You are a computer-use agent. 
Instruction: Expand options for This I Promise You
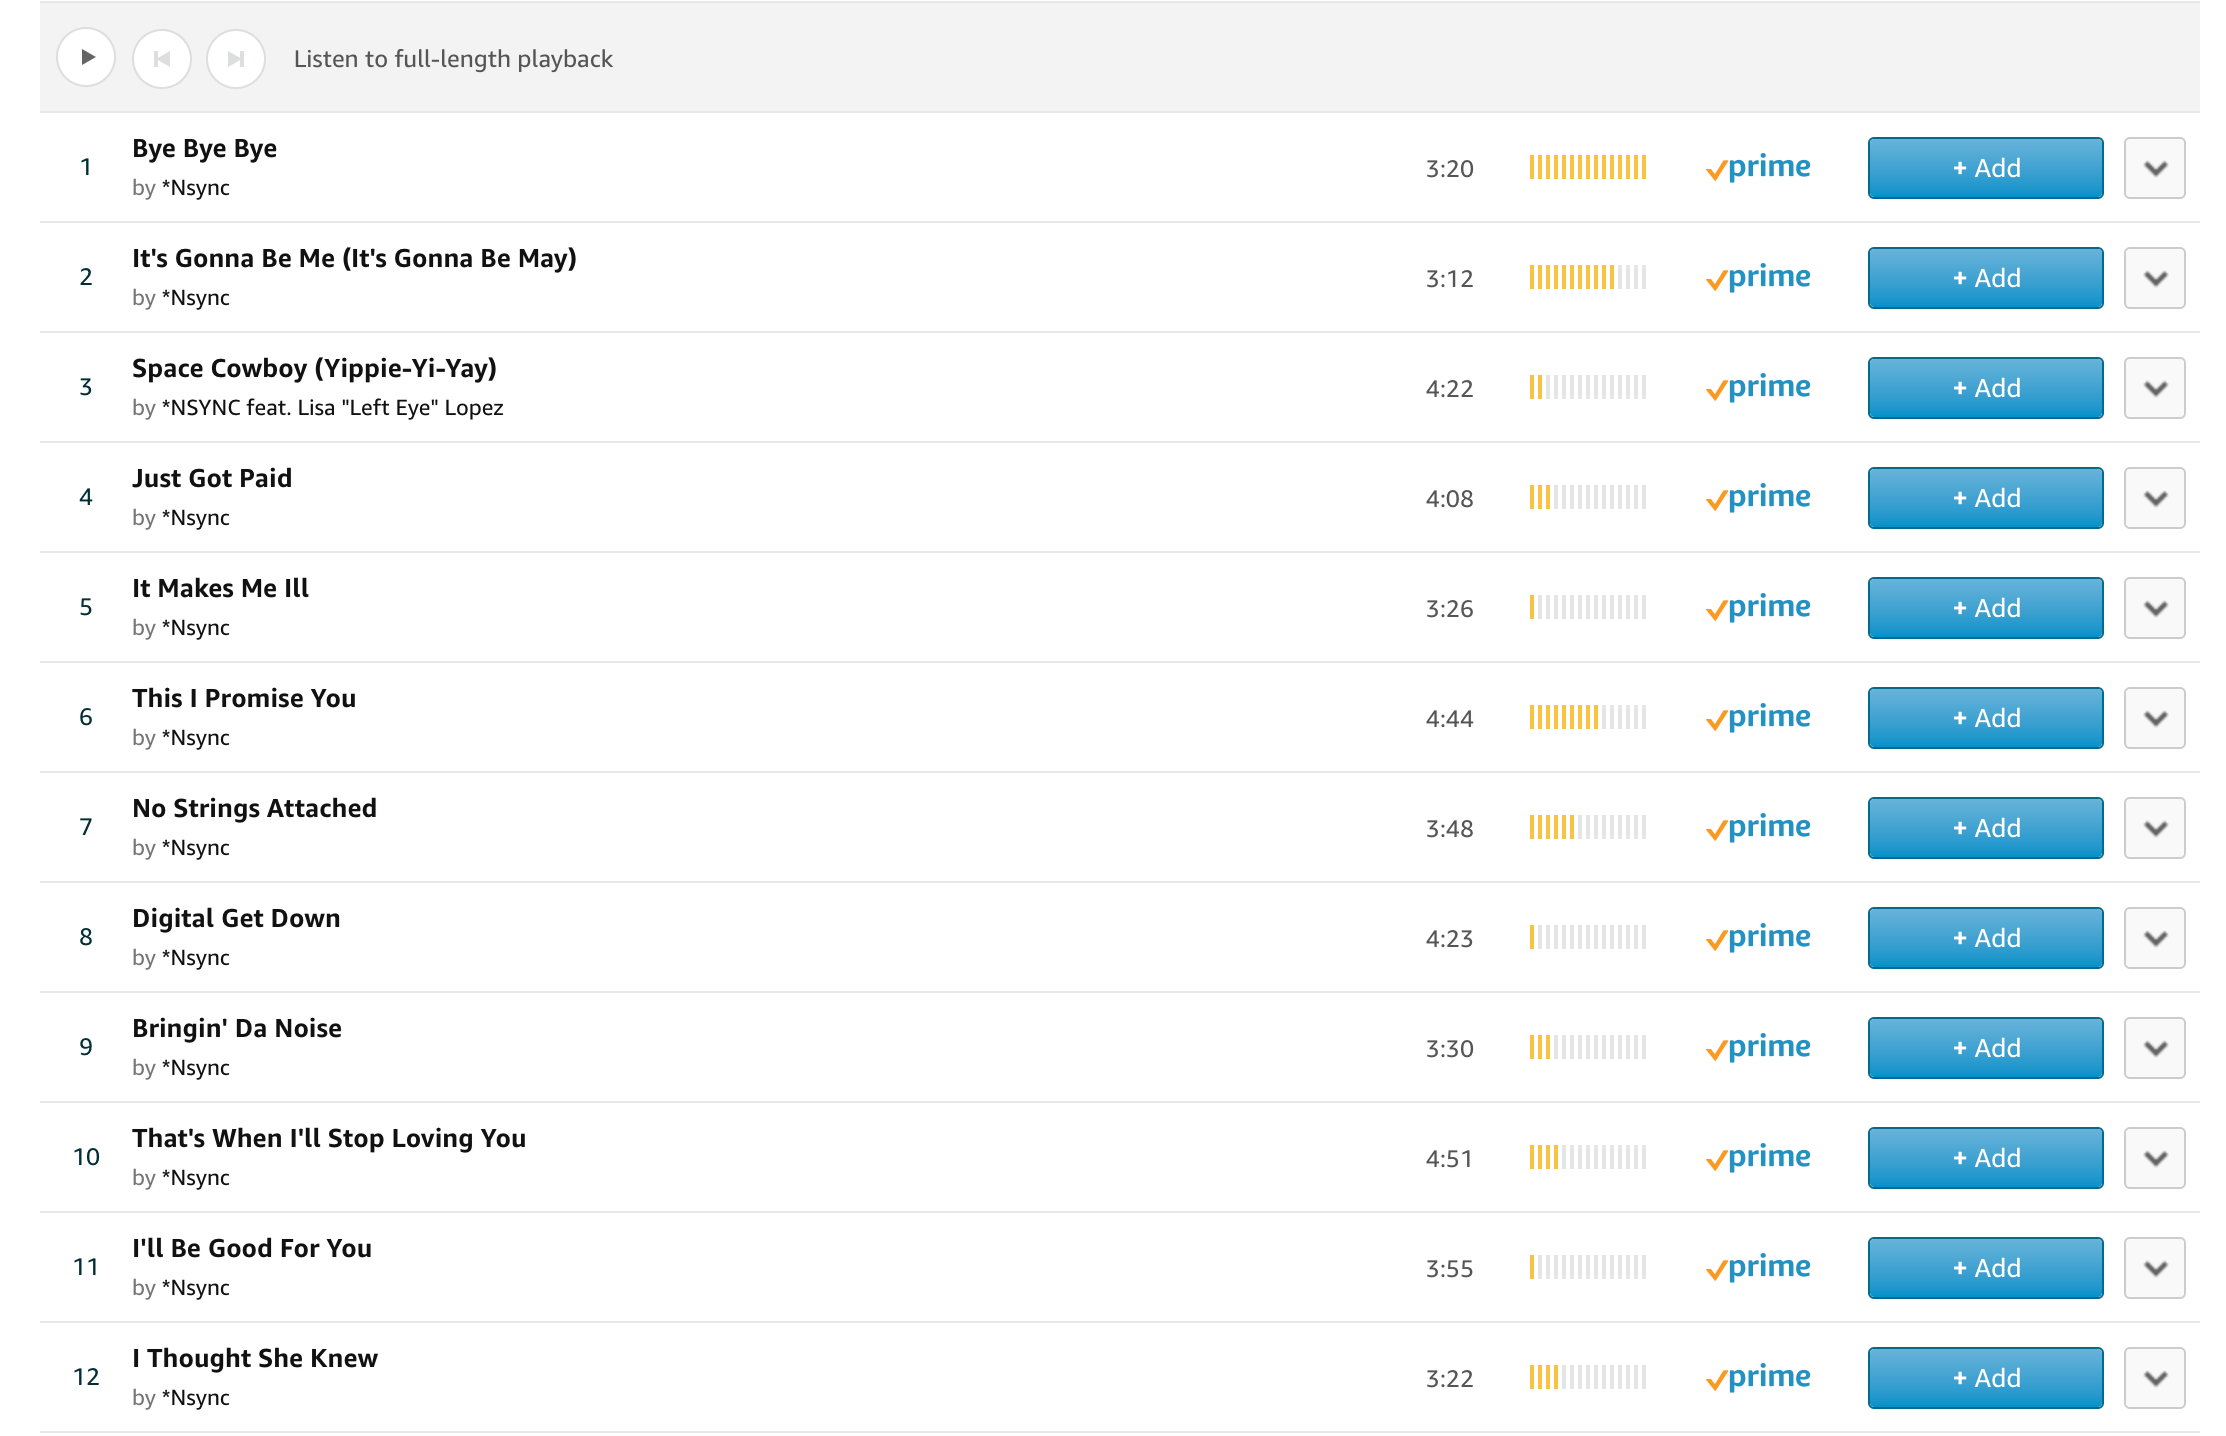(x=2155, y=718)
